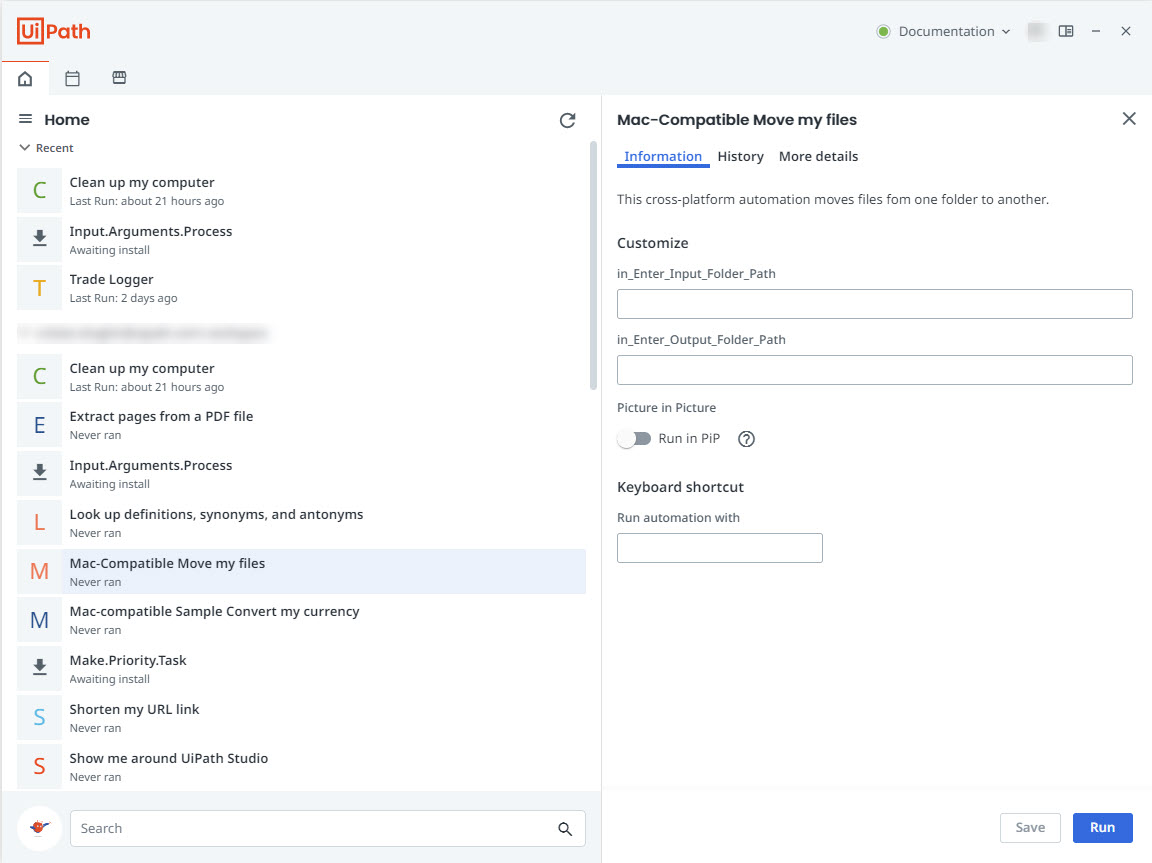Open the Home tab icon
Viewport: 1152px width, 863px height.
[25, 78]
